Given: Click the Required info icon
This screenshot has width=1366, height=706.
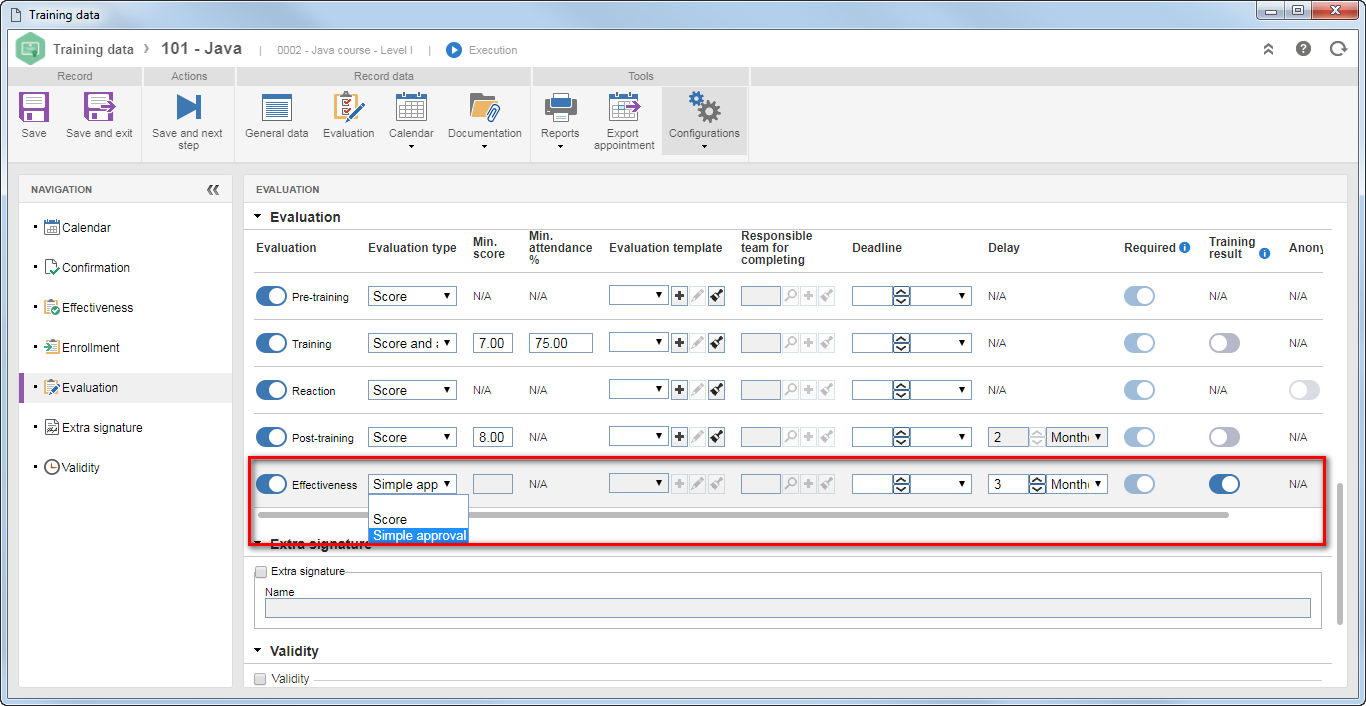Looking at the screenshot, I should [x=1184, y=247].
